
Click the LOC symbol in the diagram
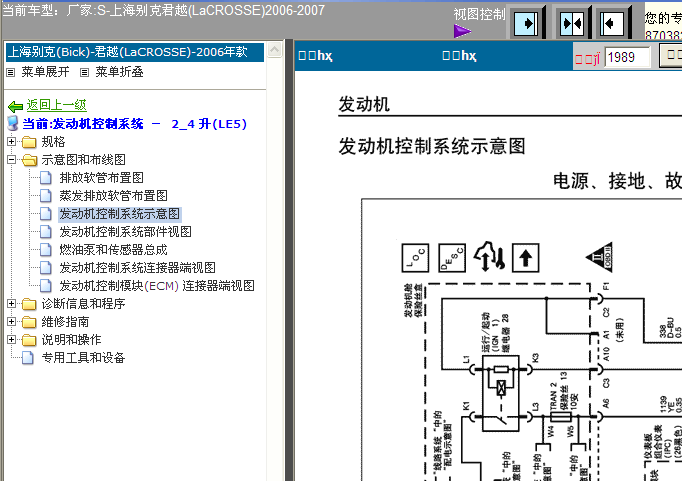pos(415,258)
